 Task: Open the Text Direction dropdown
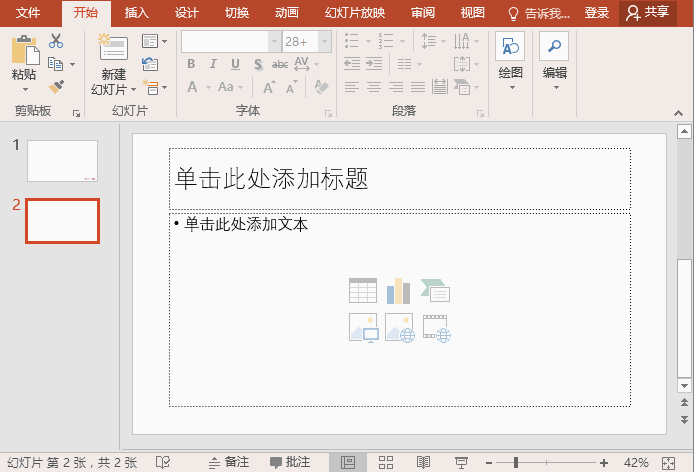tap(466, 41)
